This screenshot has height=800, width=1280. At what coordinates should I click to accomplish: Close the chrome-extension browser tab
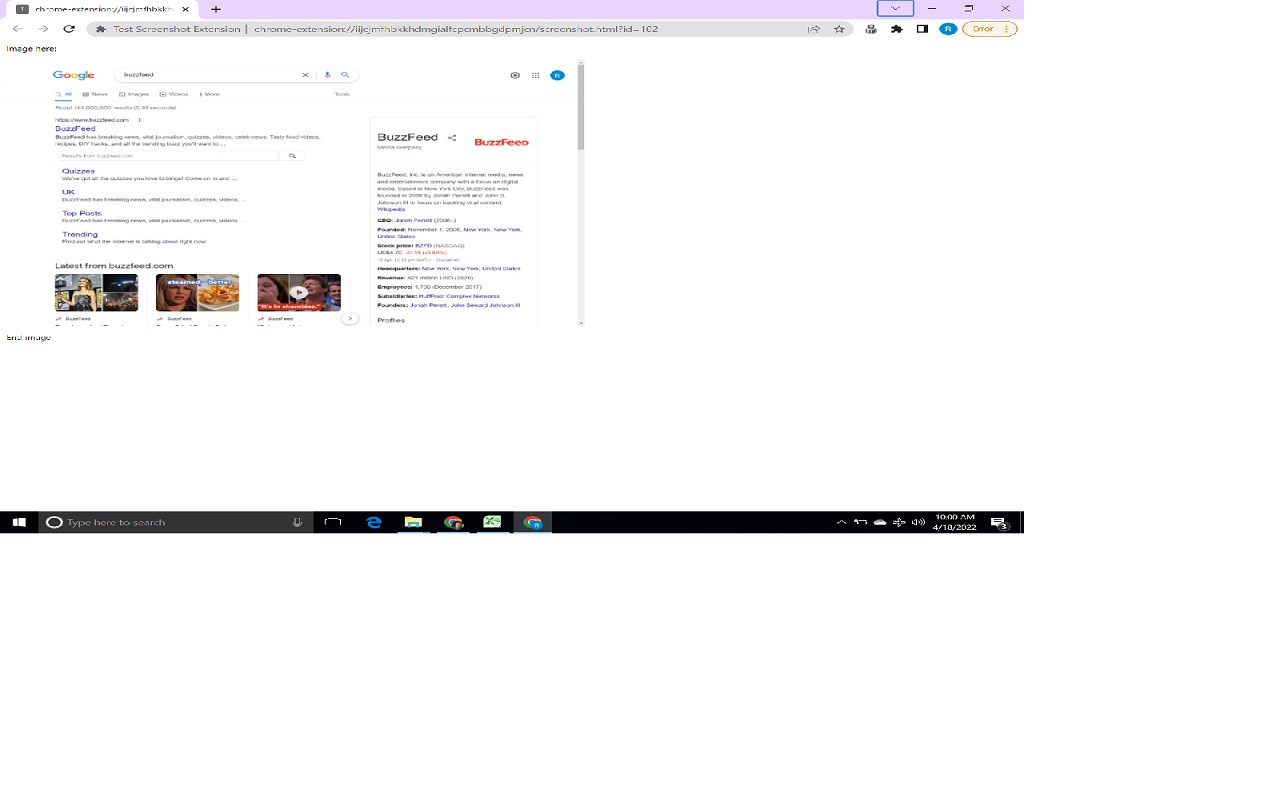(186, 9)
